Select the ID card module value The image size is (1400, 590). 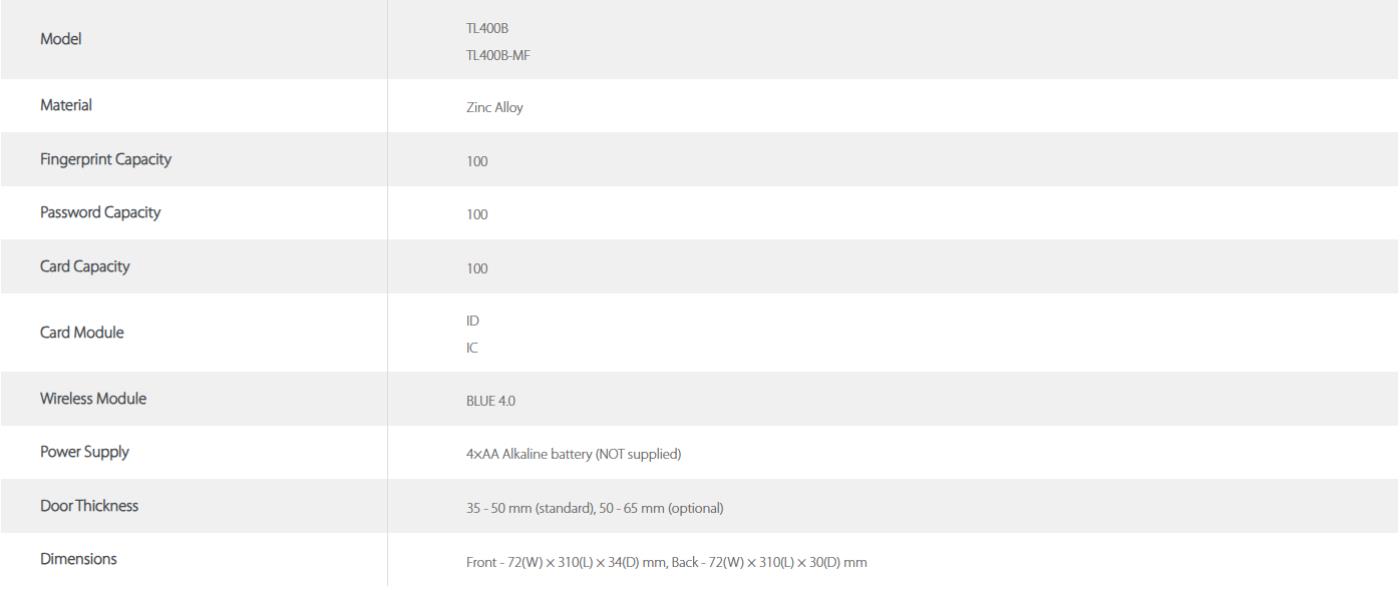459,320
